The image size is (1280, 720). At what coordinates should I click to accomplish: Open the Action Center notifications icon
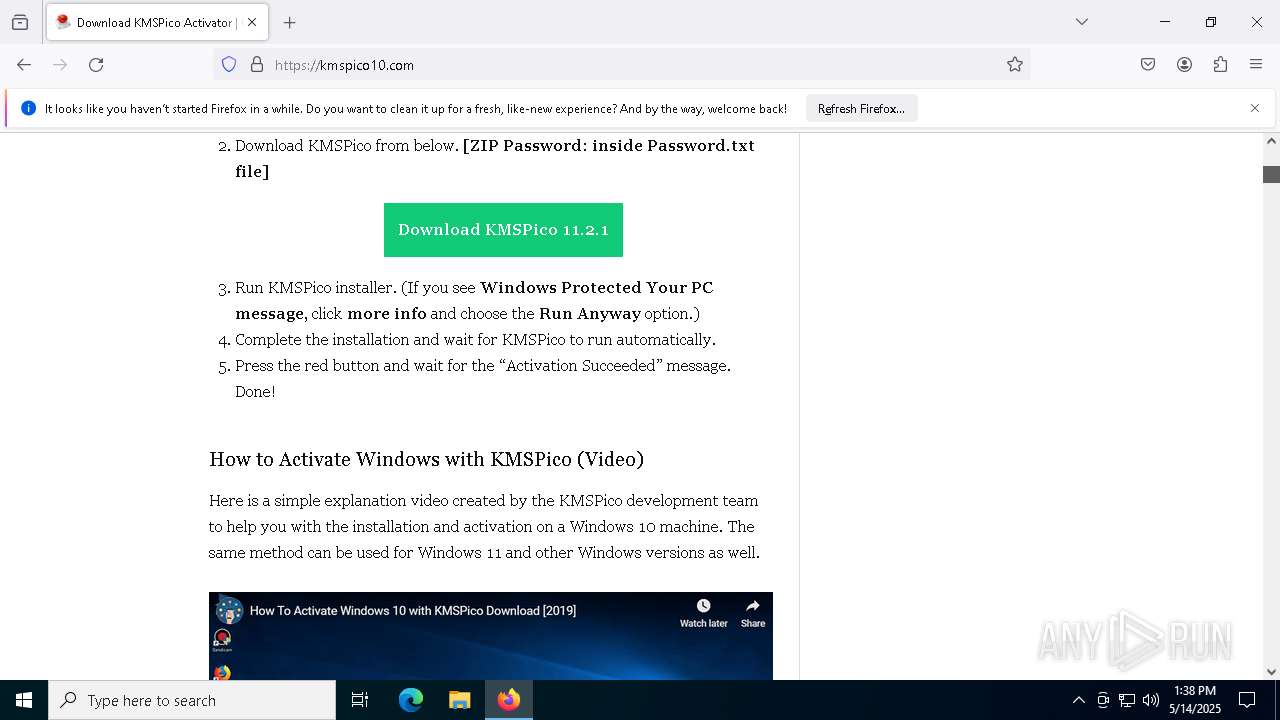[x=1247, y=700]
